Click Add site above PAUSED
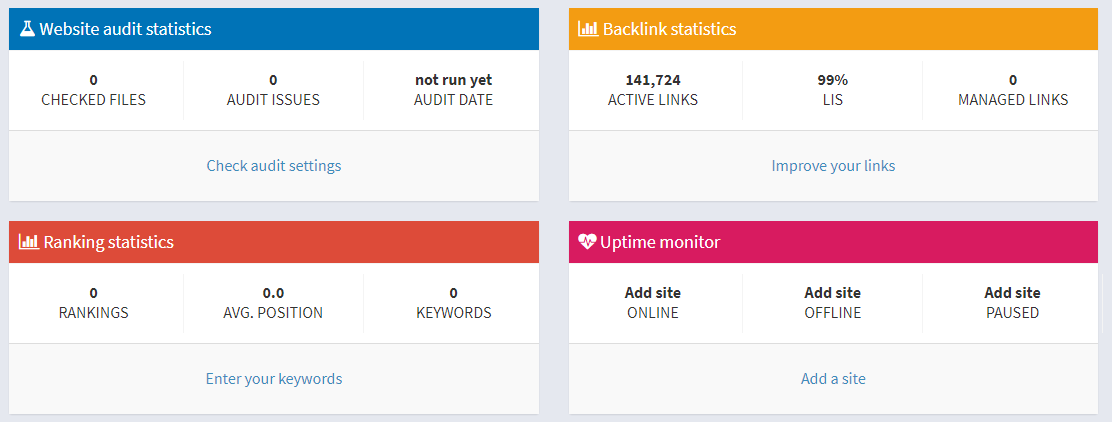Viewport: 1112px width, 422px height. (x=1013, y=293)
